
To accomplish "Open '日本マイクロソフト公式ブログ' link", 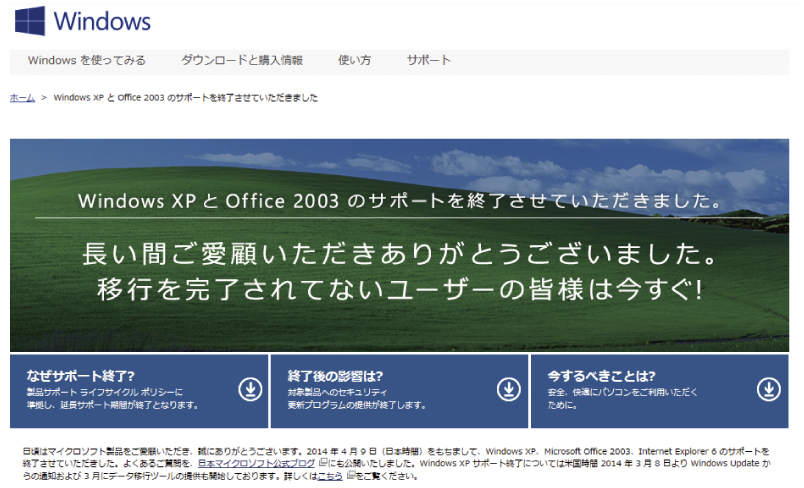I will [256, 463].
